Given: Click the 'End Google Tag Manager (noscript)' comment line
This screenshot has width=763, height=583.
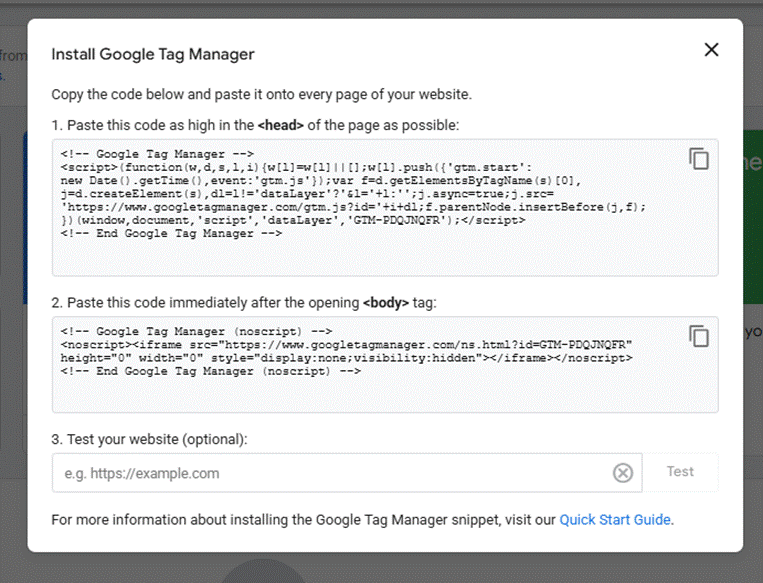Looking at the screenshot, I should (x=210, y=371).
